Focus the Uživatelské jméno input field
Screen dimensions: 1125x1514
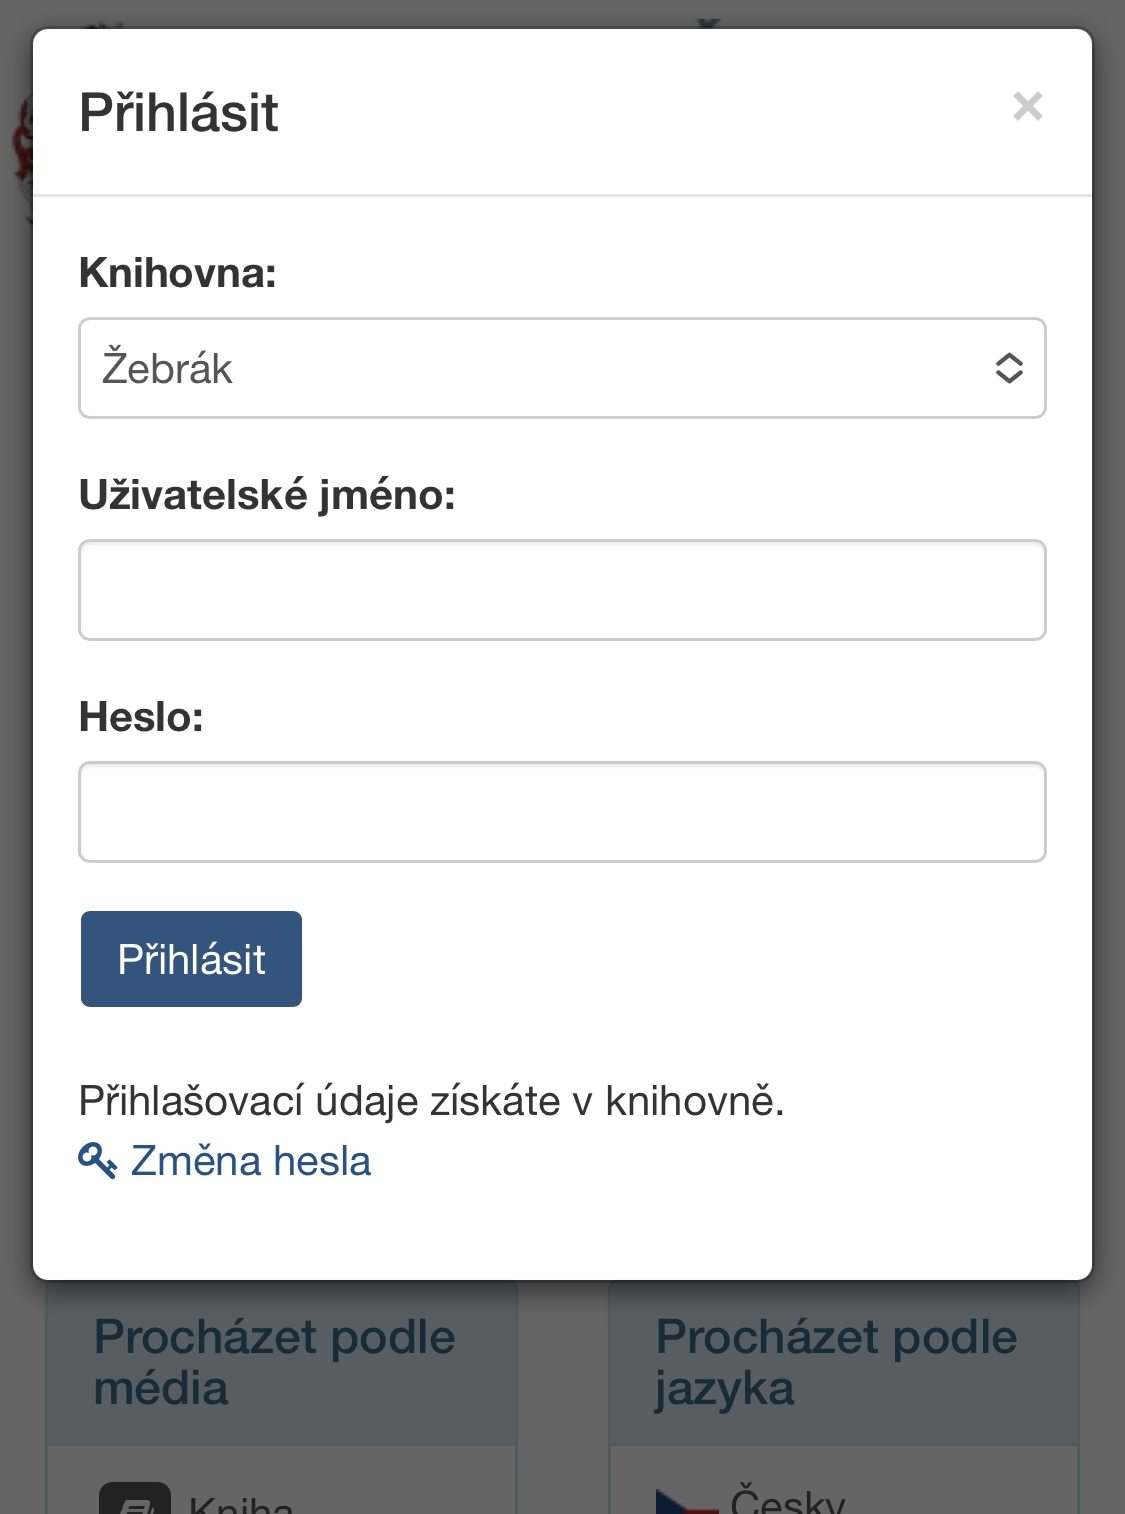(x=562, y=590)
